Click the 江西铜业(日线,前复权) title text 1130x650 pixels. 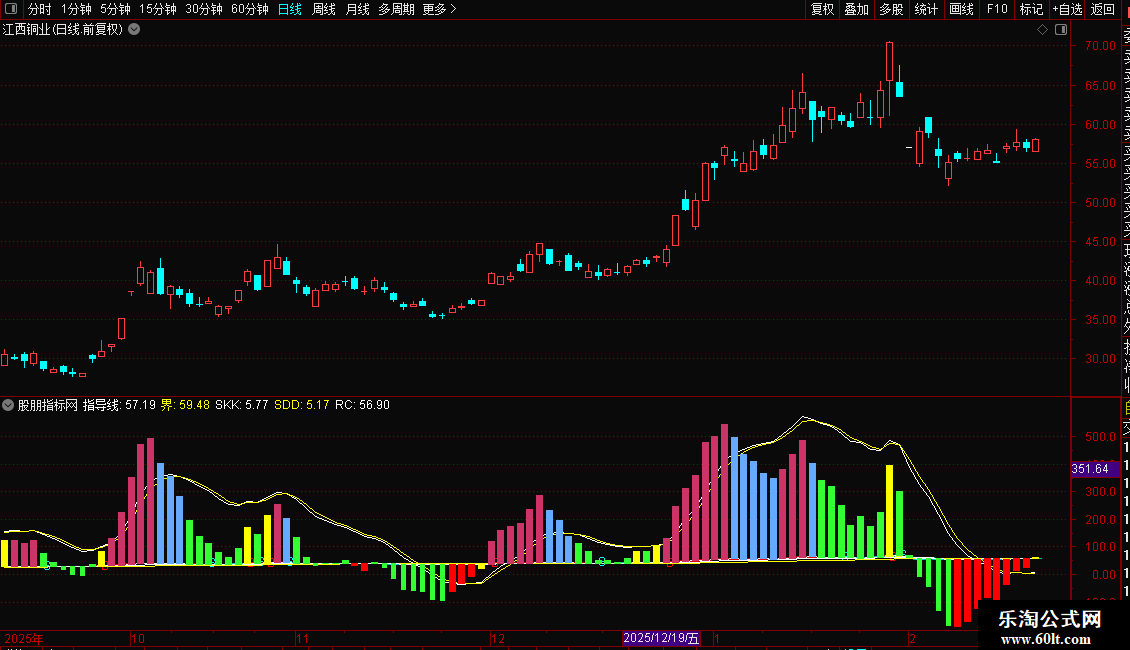tap(63, 30)
